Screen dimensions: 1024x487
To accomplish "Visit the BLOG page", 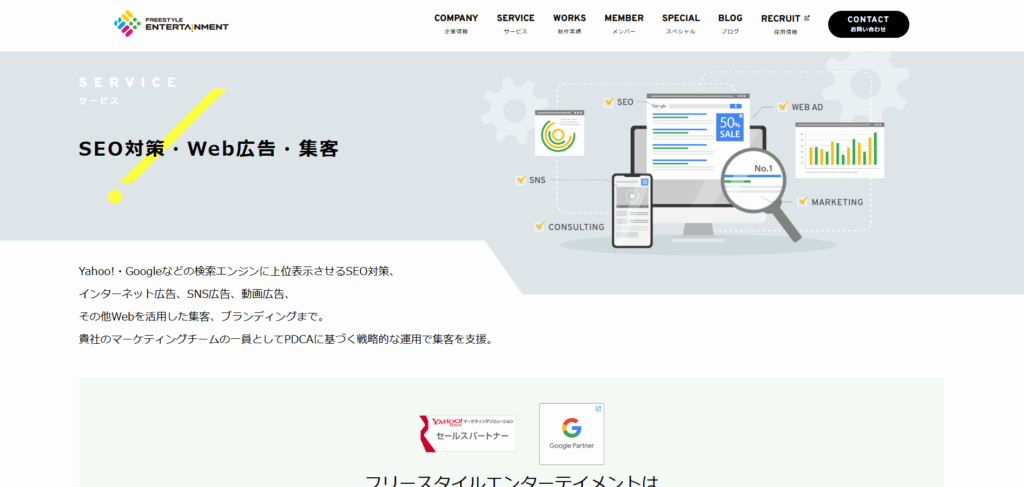I will (730, 24).
